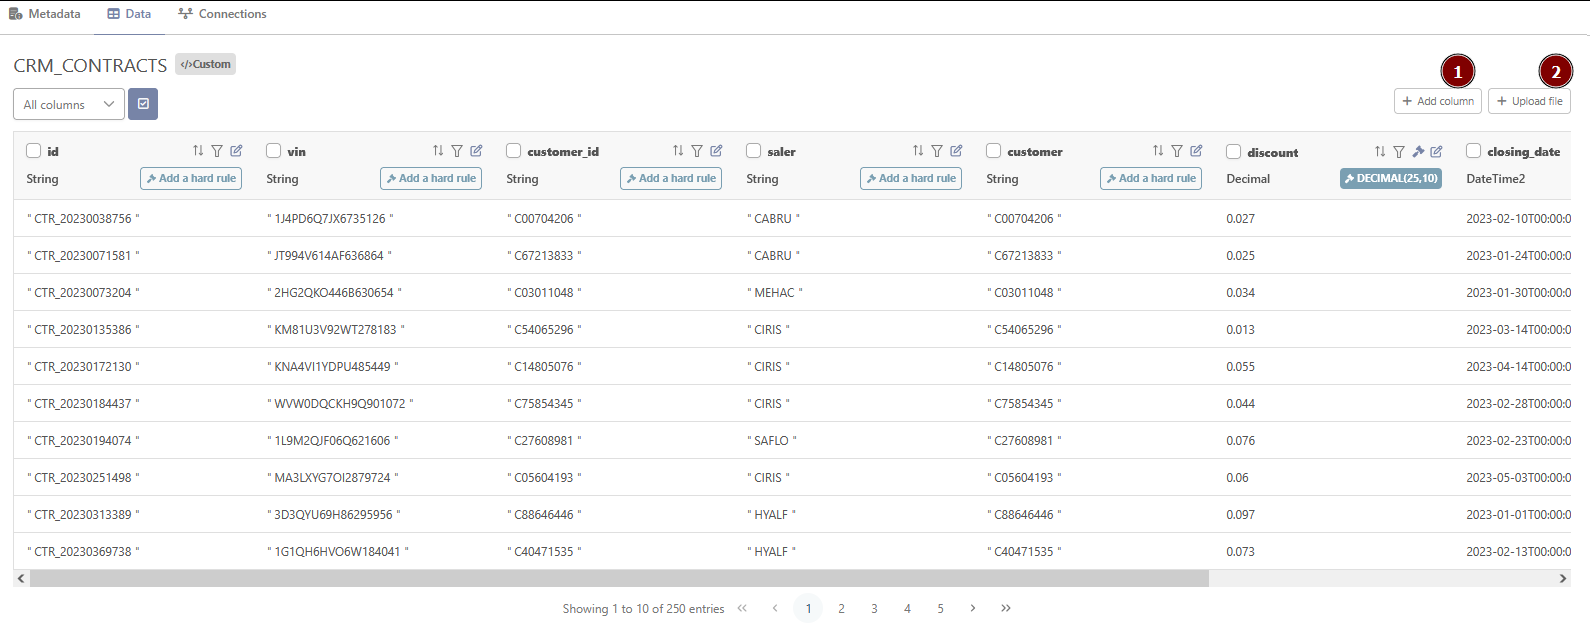Click the select-checked-columns icon button
This screenshot has height=634, width=1590.
click(143, 104)
